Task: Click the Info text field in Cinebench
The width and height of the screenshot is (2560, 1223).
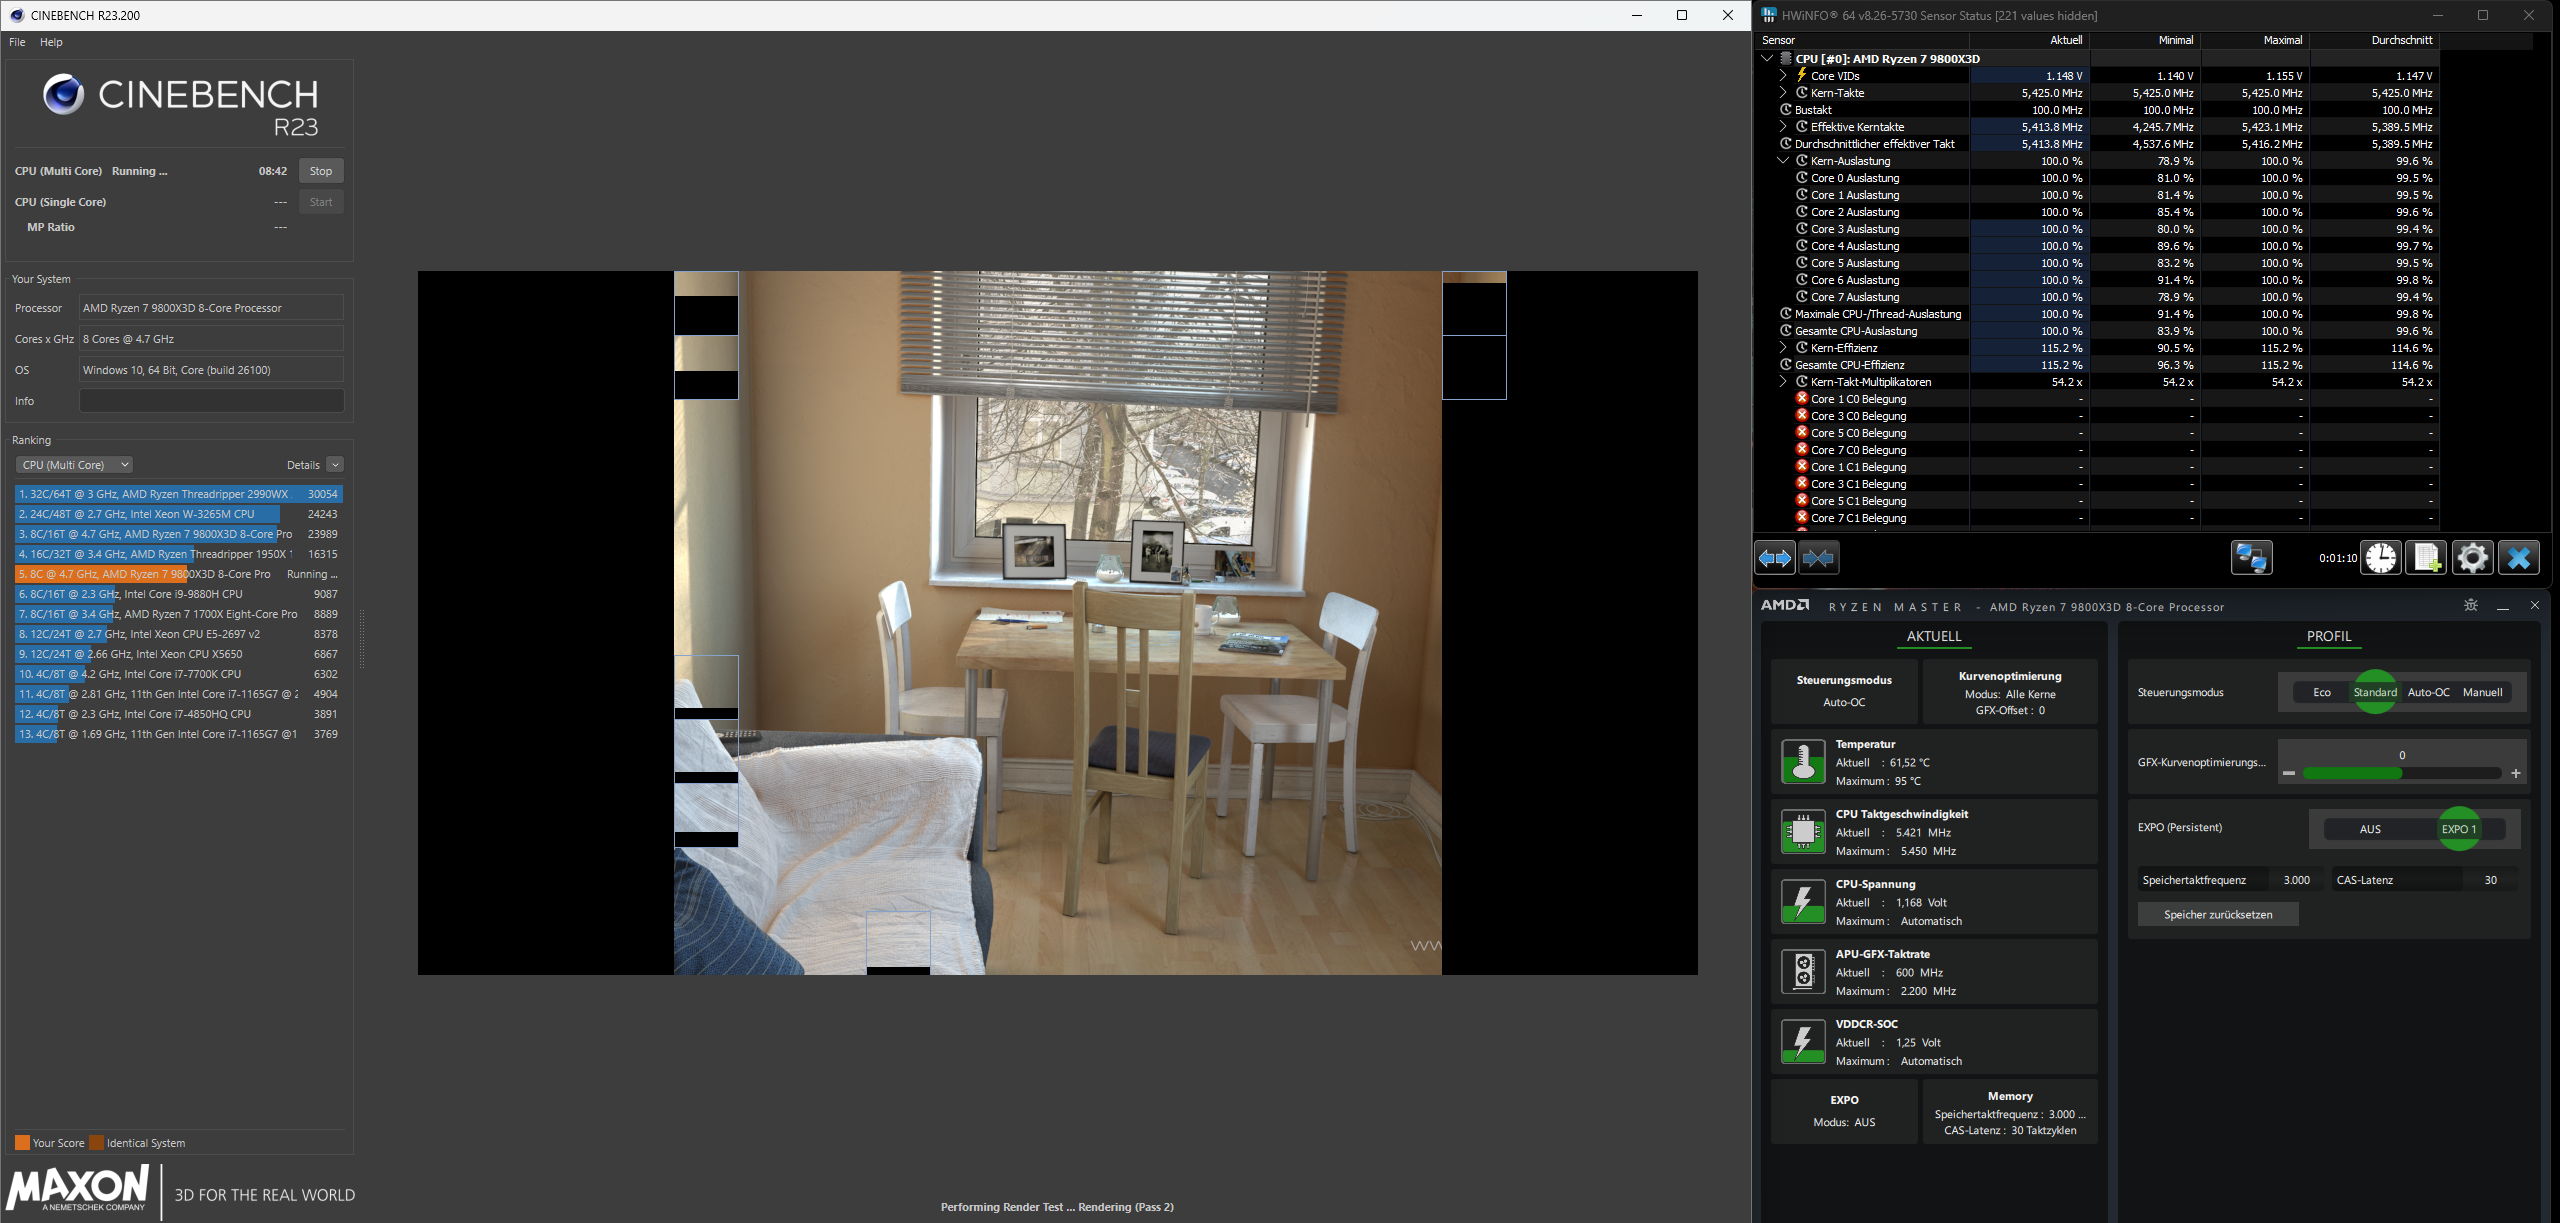Action: pos(211,400)
